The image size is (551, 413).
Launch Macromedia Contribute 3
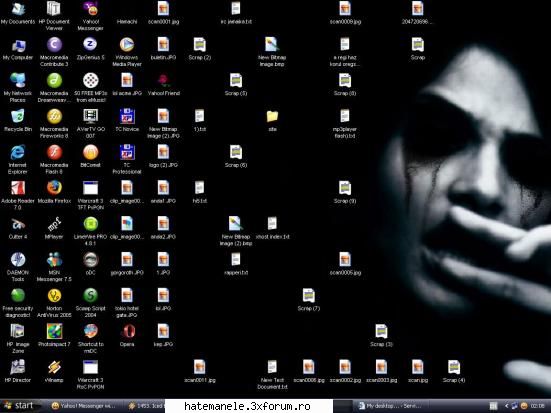coord(54,52)
